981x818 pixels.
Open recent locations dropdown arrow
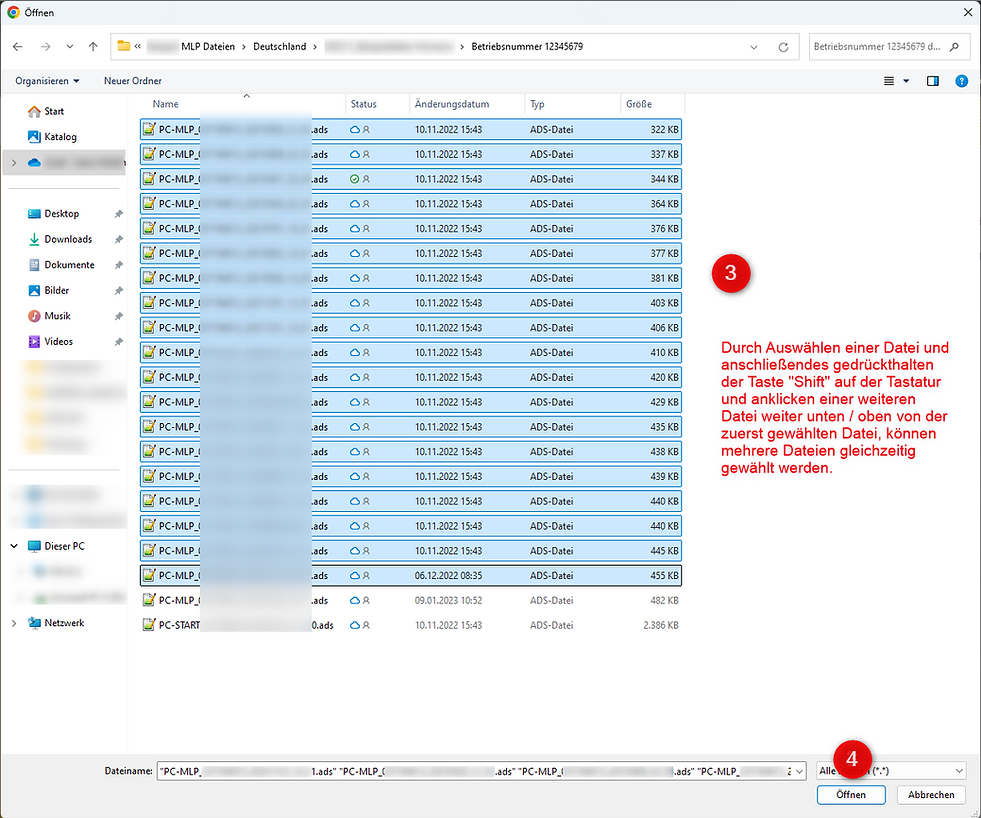tap(69, 46)
